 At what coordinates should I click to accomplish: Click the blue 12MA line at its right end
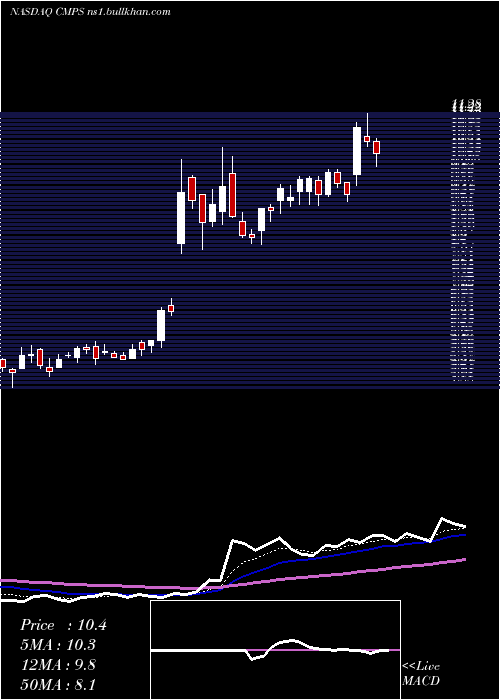pyautogui.click(x=463, y=534)
